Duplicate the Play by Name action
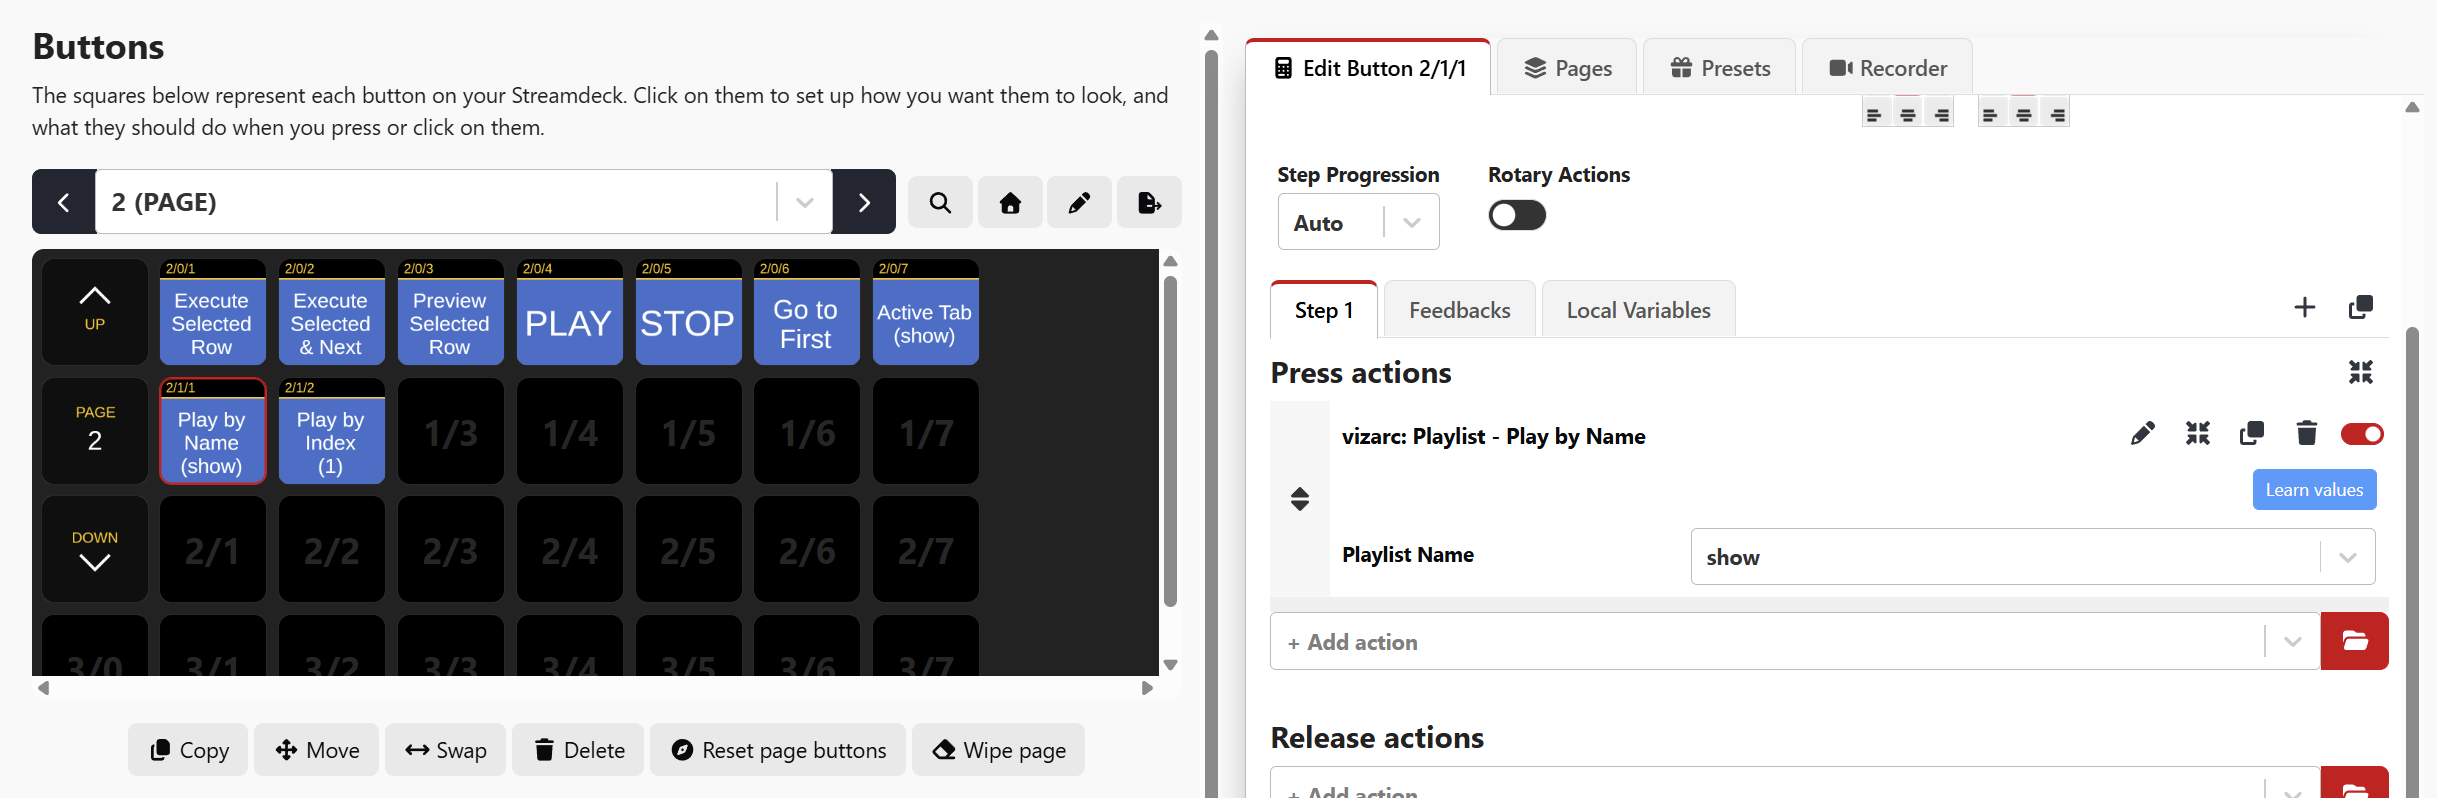This screenshot has width=2437, height=798. tap(2252, 433)
